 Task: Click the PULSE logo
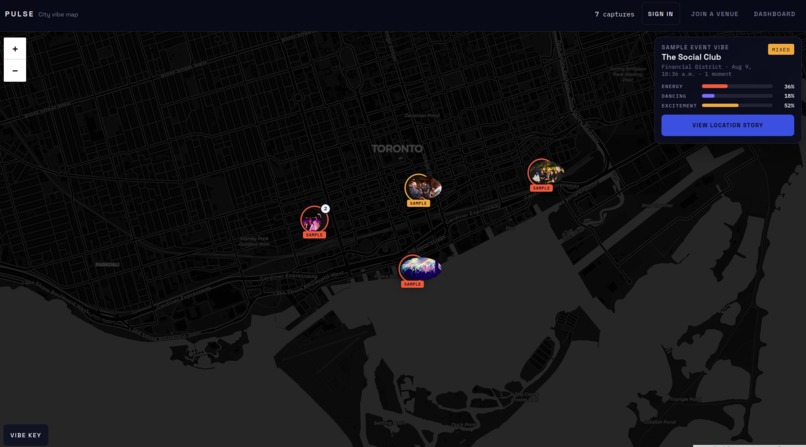pos(20,14)
